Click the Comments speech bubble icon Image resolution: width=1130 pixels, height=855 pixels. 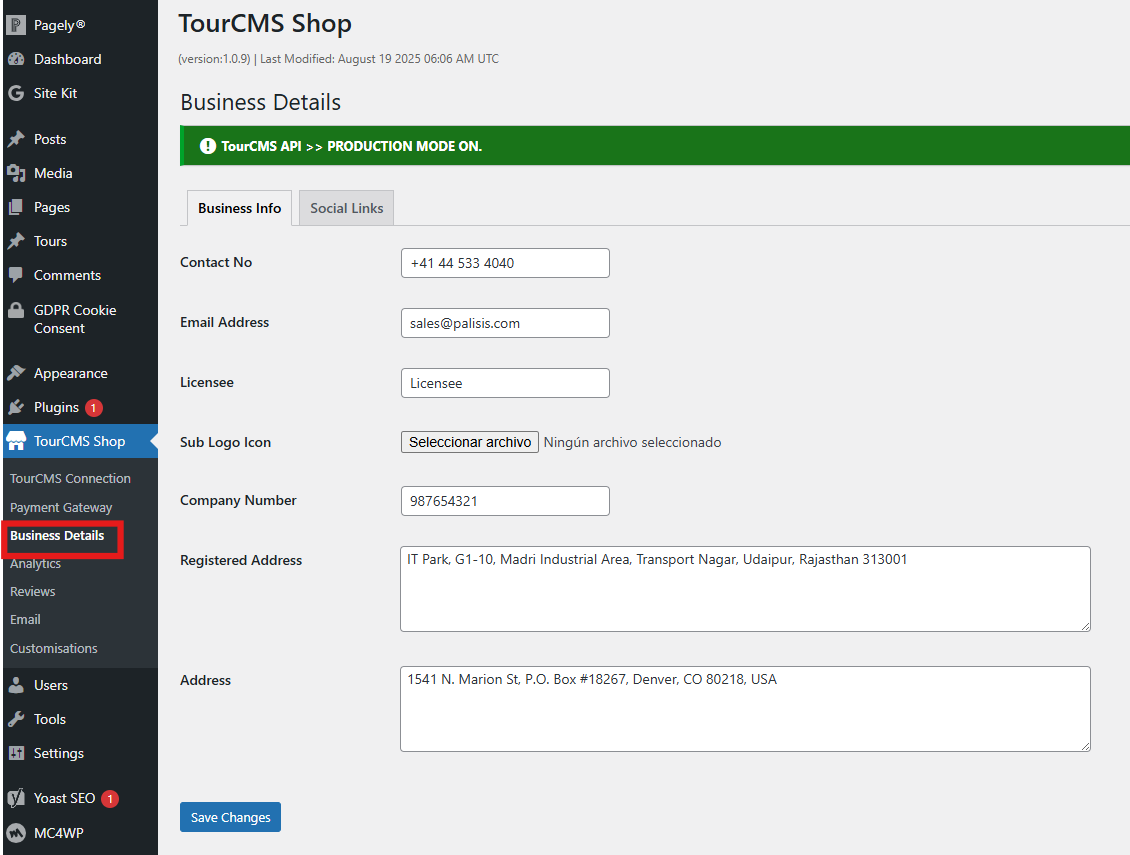[16, 275]
